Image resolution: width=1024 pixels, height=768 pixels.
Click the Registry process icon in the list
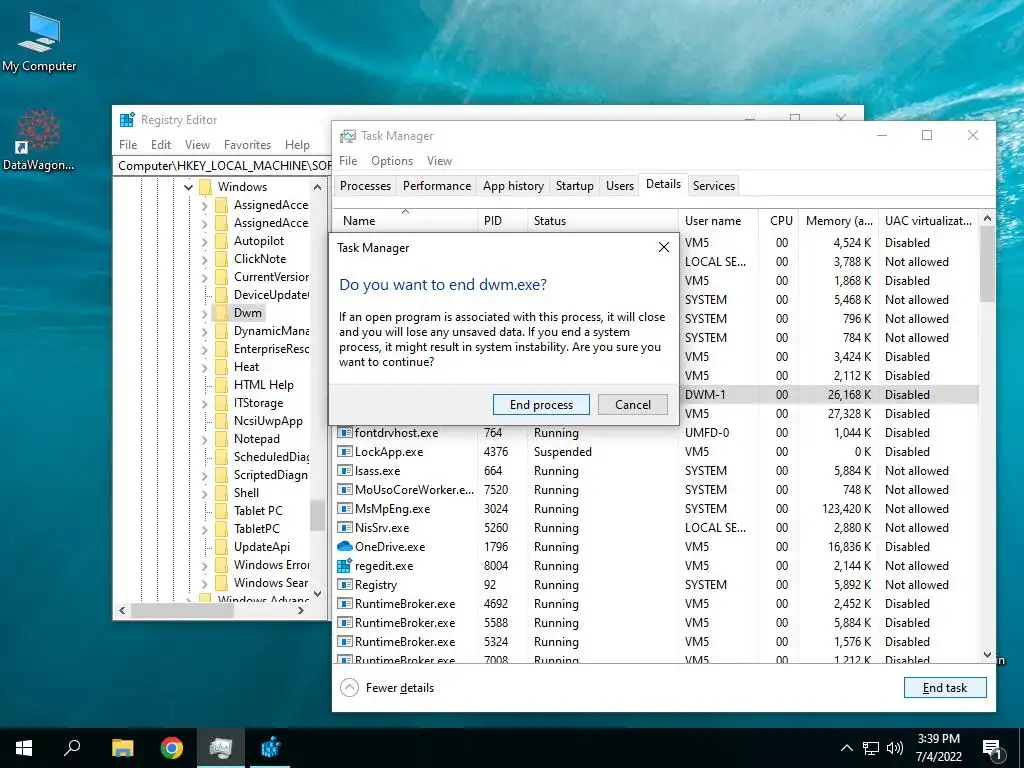tap(344, 584)
